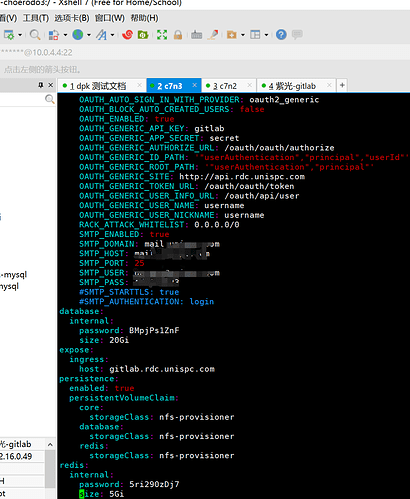This screenshot has height=499, width=410.
Task: Click the '#SMTP_STARTTLS: true' comment line
Action: pyautogui.click(x=129, y=292)
